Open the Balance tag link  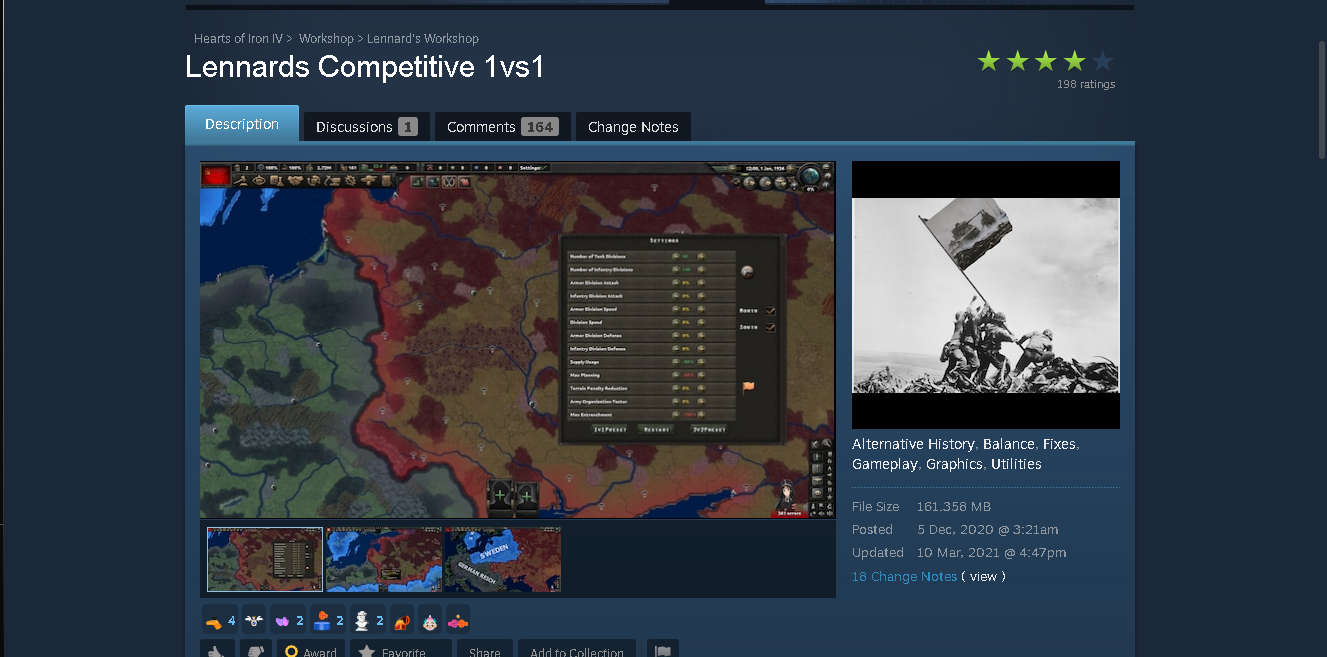tap(1008, 444)
